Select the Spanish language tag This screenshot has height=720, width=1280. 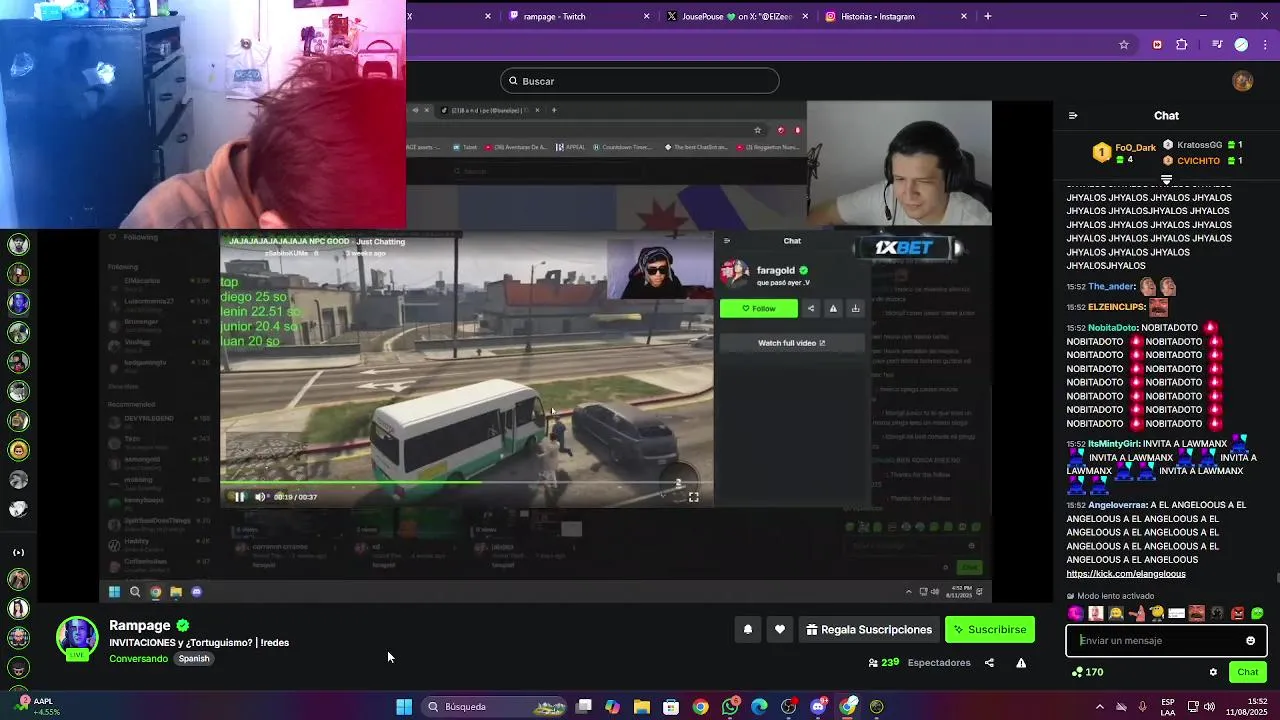click(194, 659)
